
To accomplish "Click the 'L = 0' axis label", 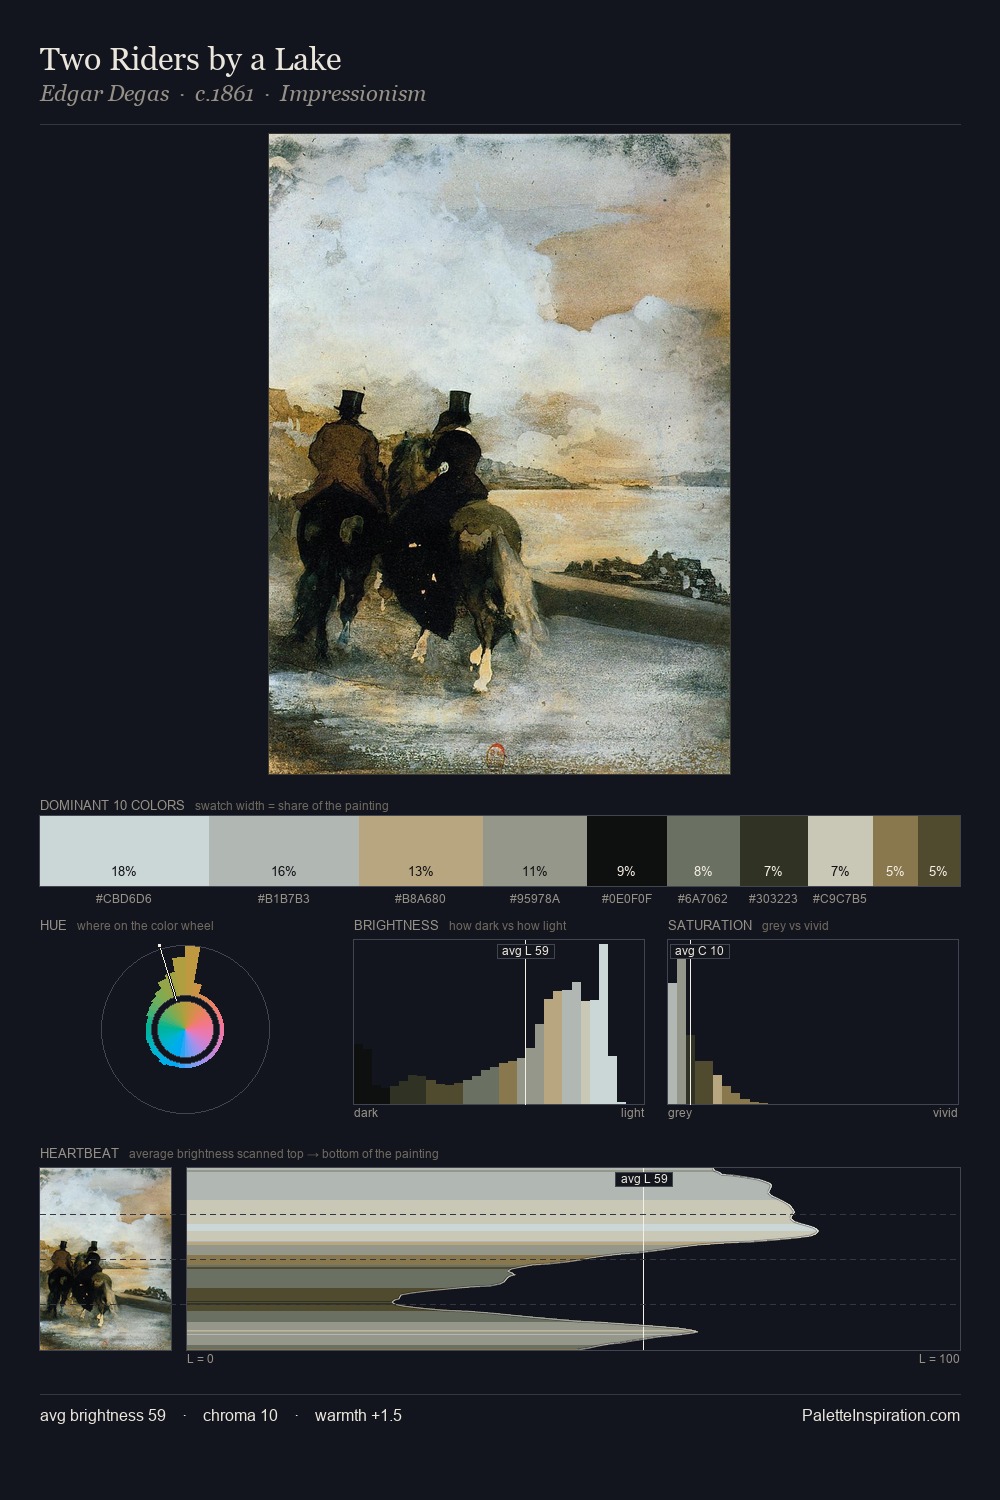I will (200, 1359).
